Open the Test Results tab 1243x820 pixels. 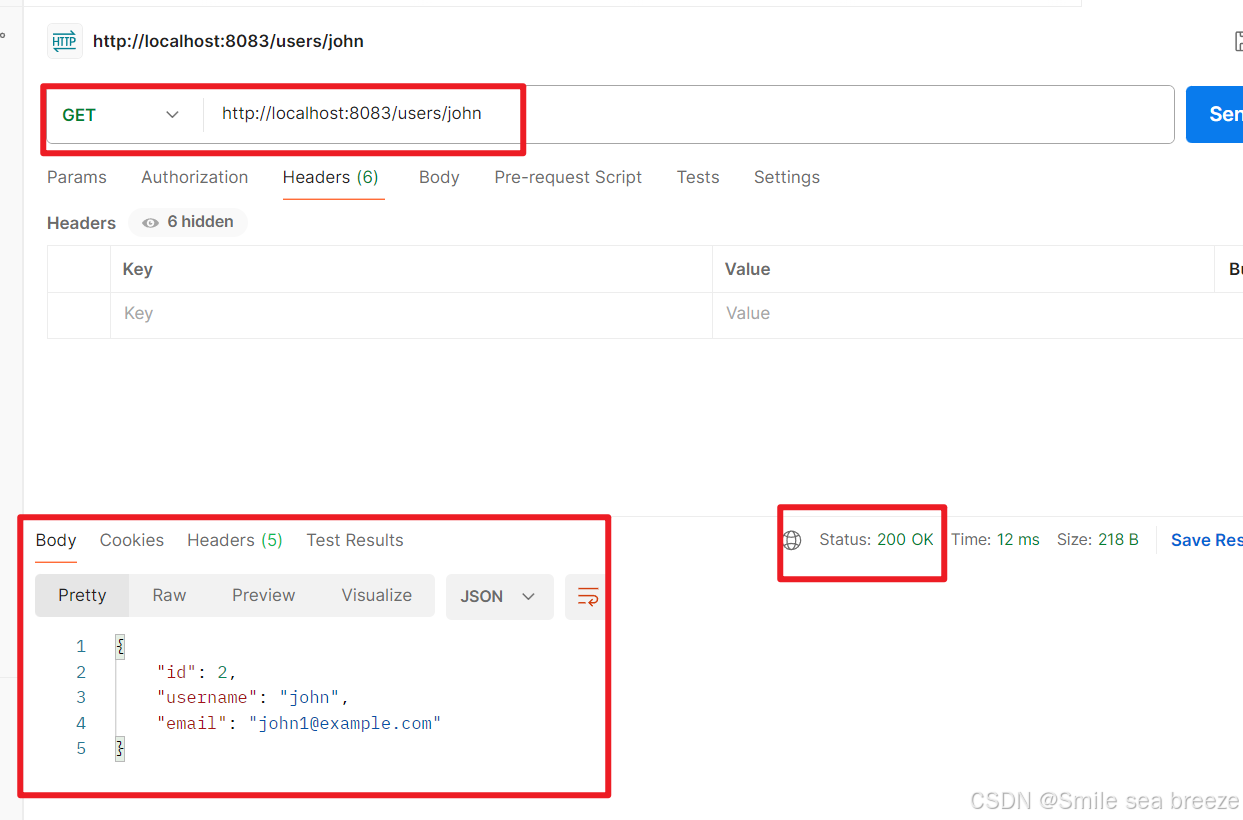[x=355, y=540]
